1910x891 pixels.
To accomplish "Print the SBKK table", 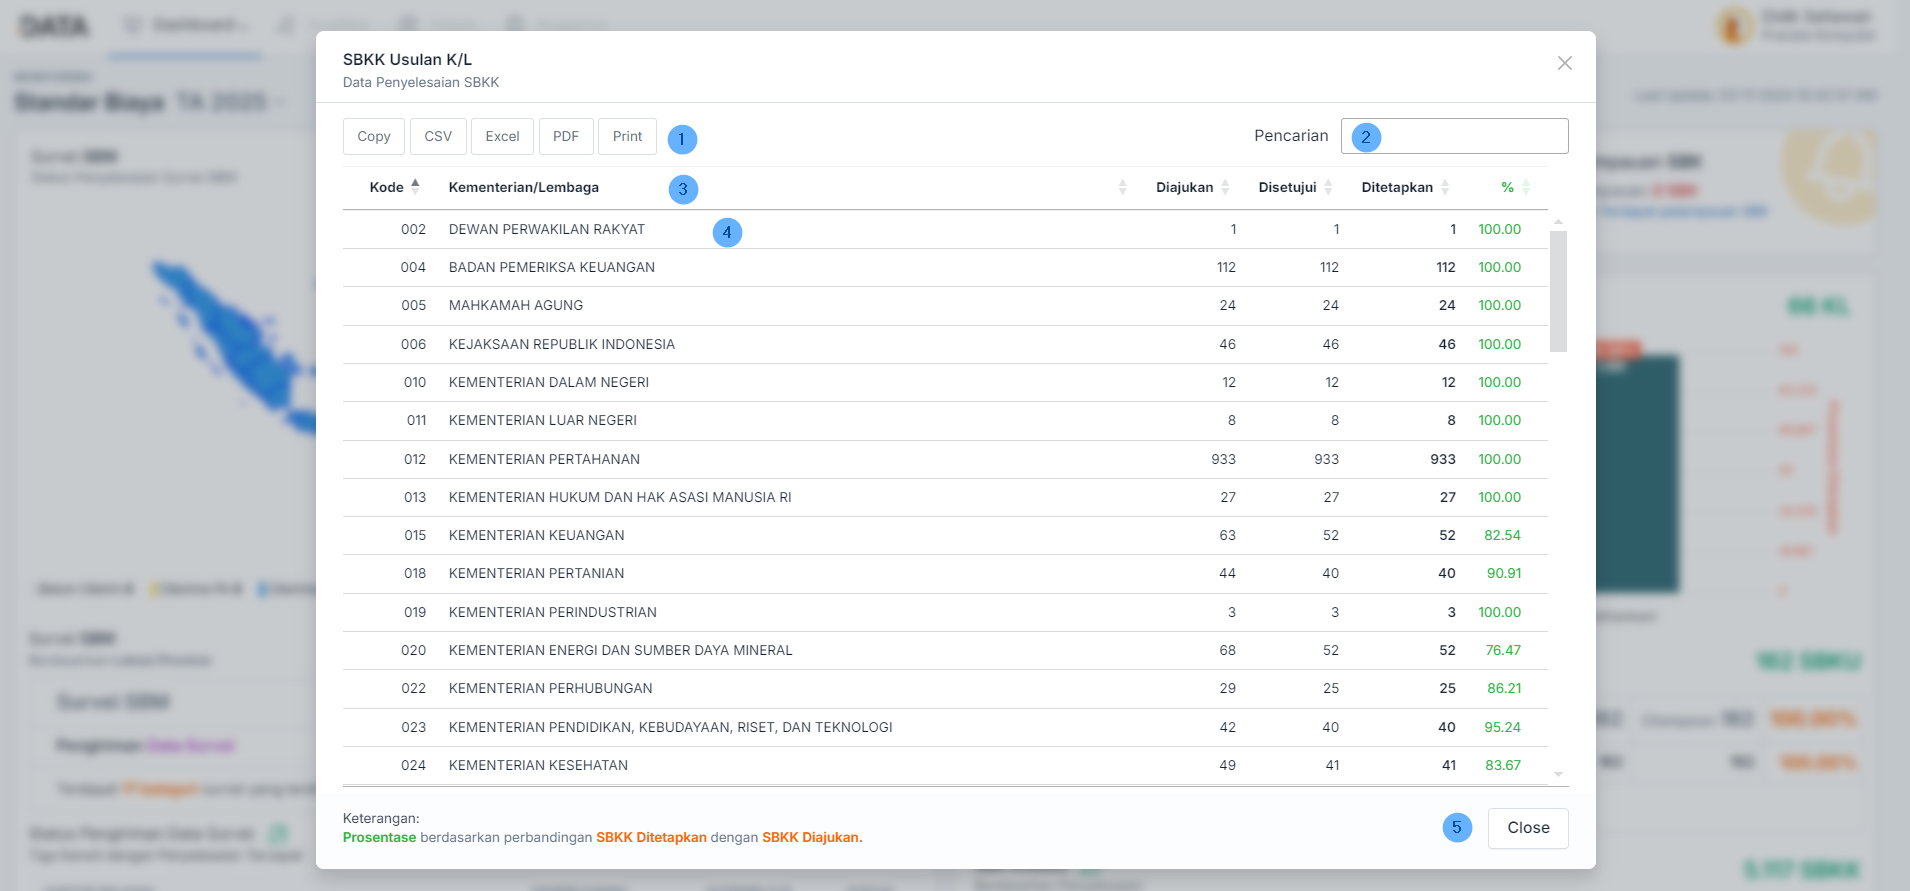I will [627, 136].
